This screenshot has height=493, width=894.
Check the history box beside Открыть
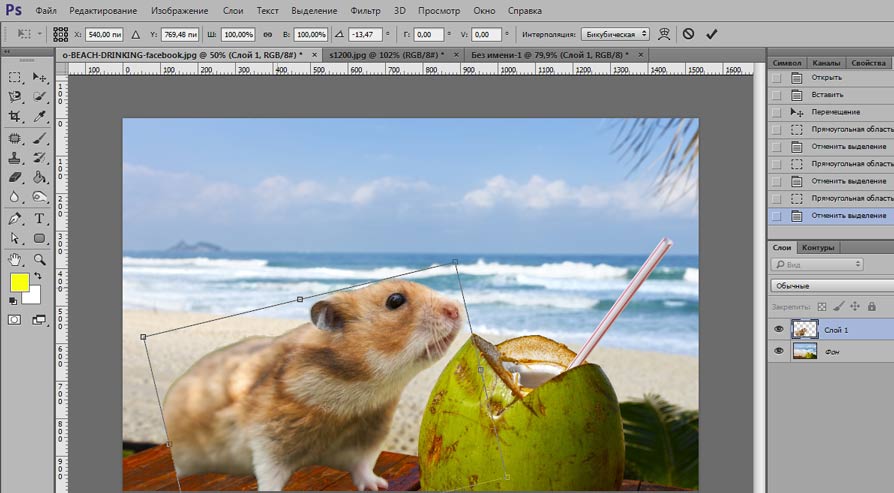pos(777,78)
